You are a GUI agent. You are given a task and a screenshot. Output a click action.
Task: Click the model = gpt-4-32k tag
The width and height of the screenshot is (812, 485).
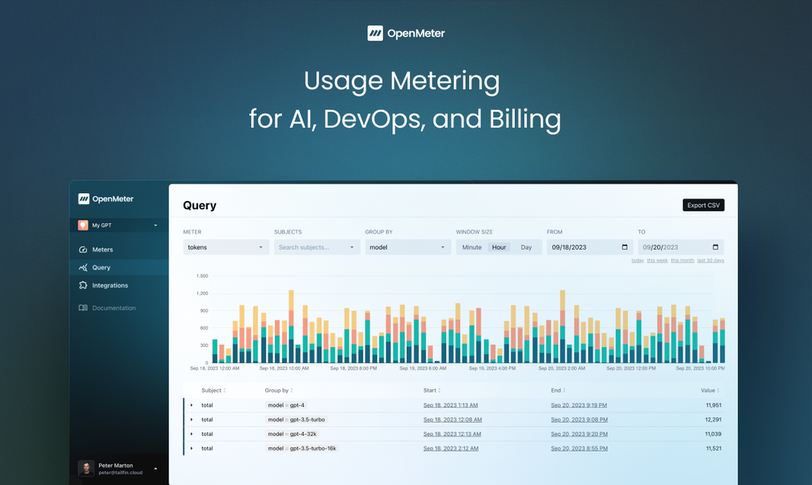[292, 434]
